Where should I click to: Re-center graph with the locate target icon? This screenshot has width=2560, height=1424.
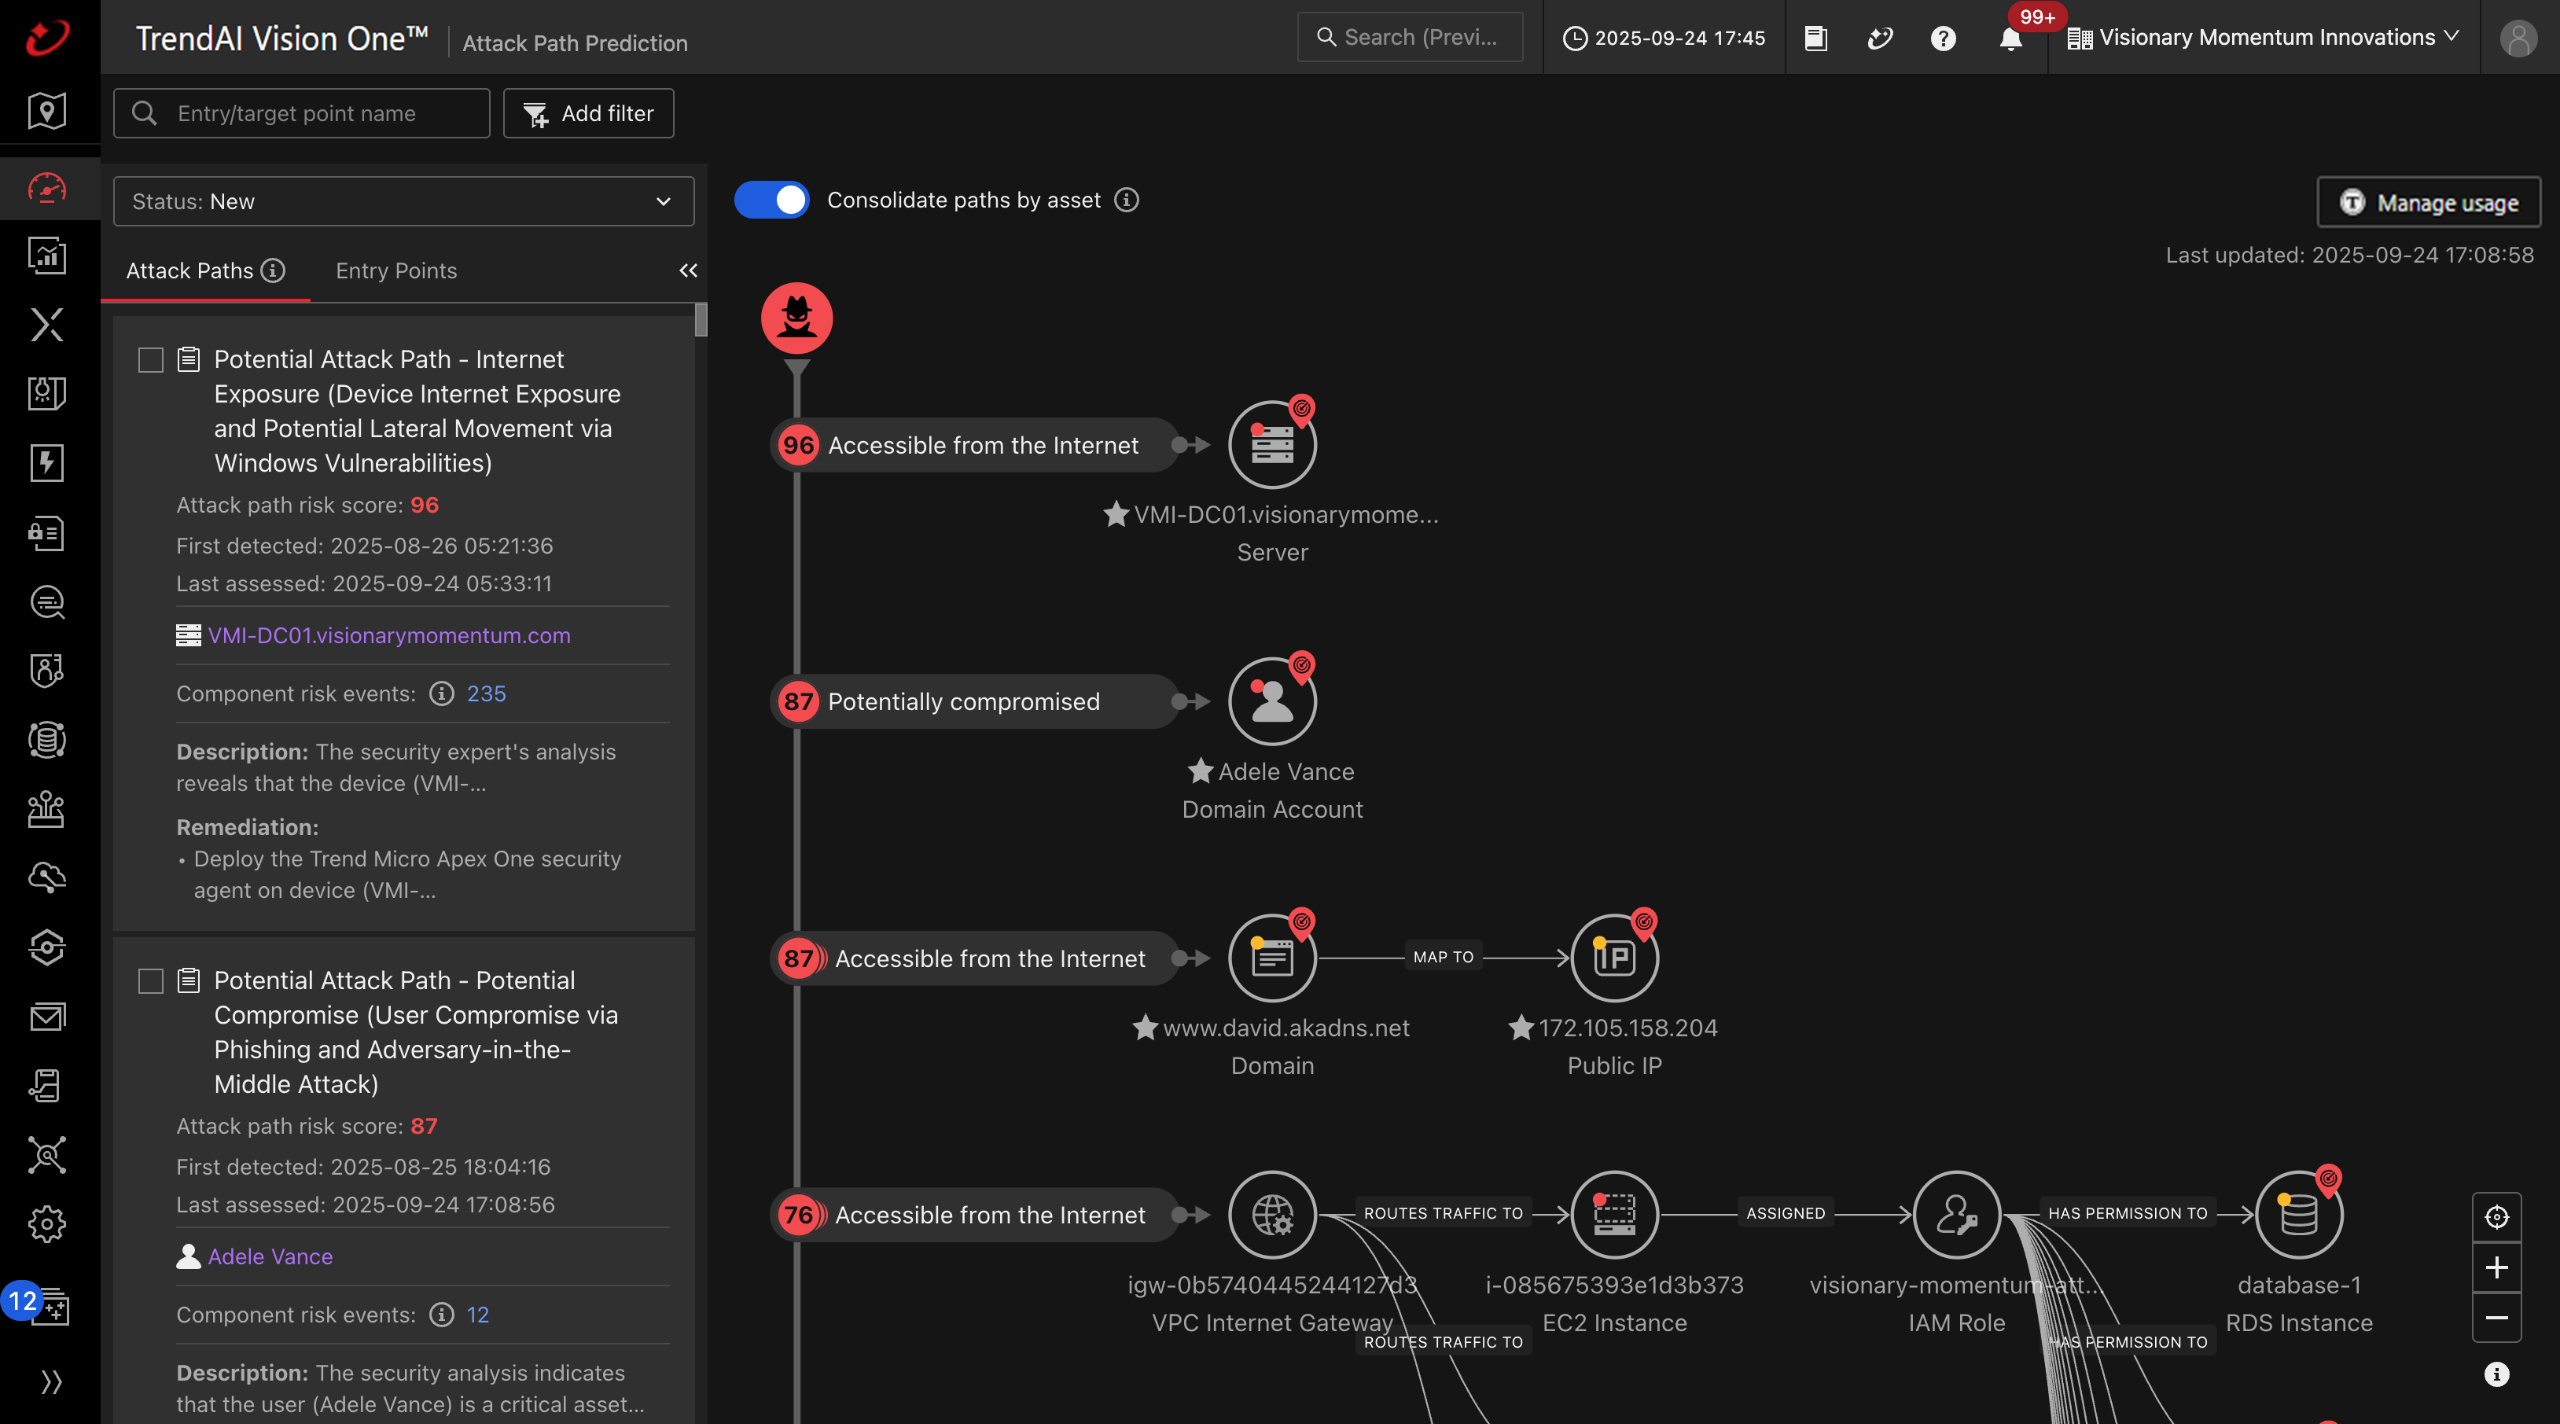[x=2496, y=1217]
